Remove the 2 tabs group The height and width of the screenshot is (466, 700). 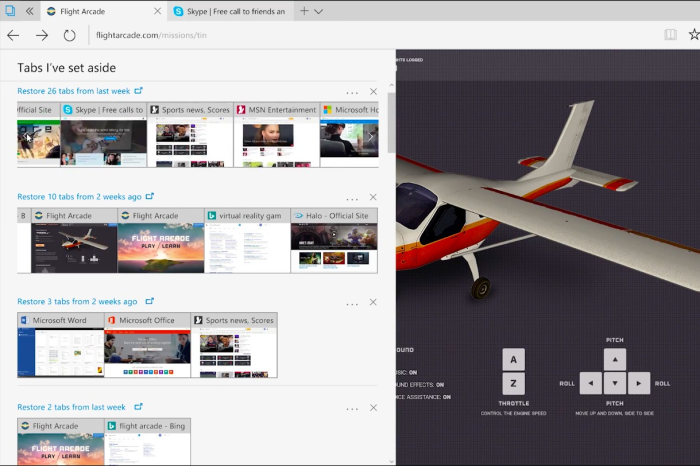click(373, 408)
